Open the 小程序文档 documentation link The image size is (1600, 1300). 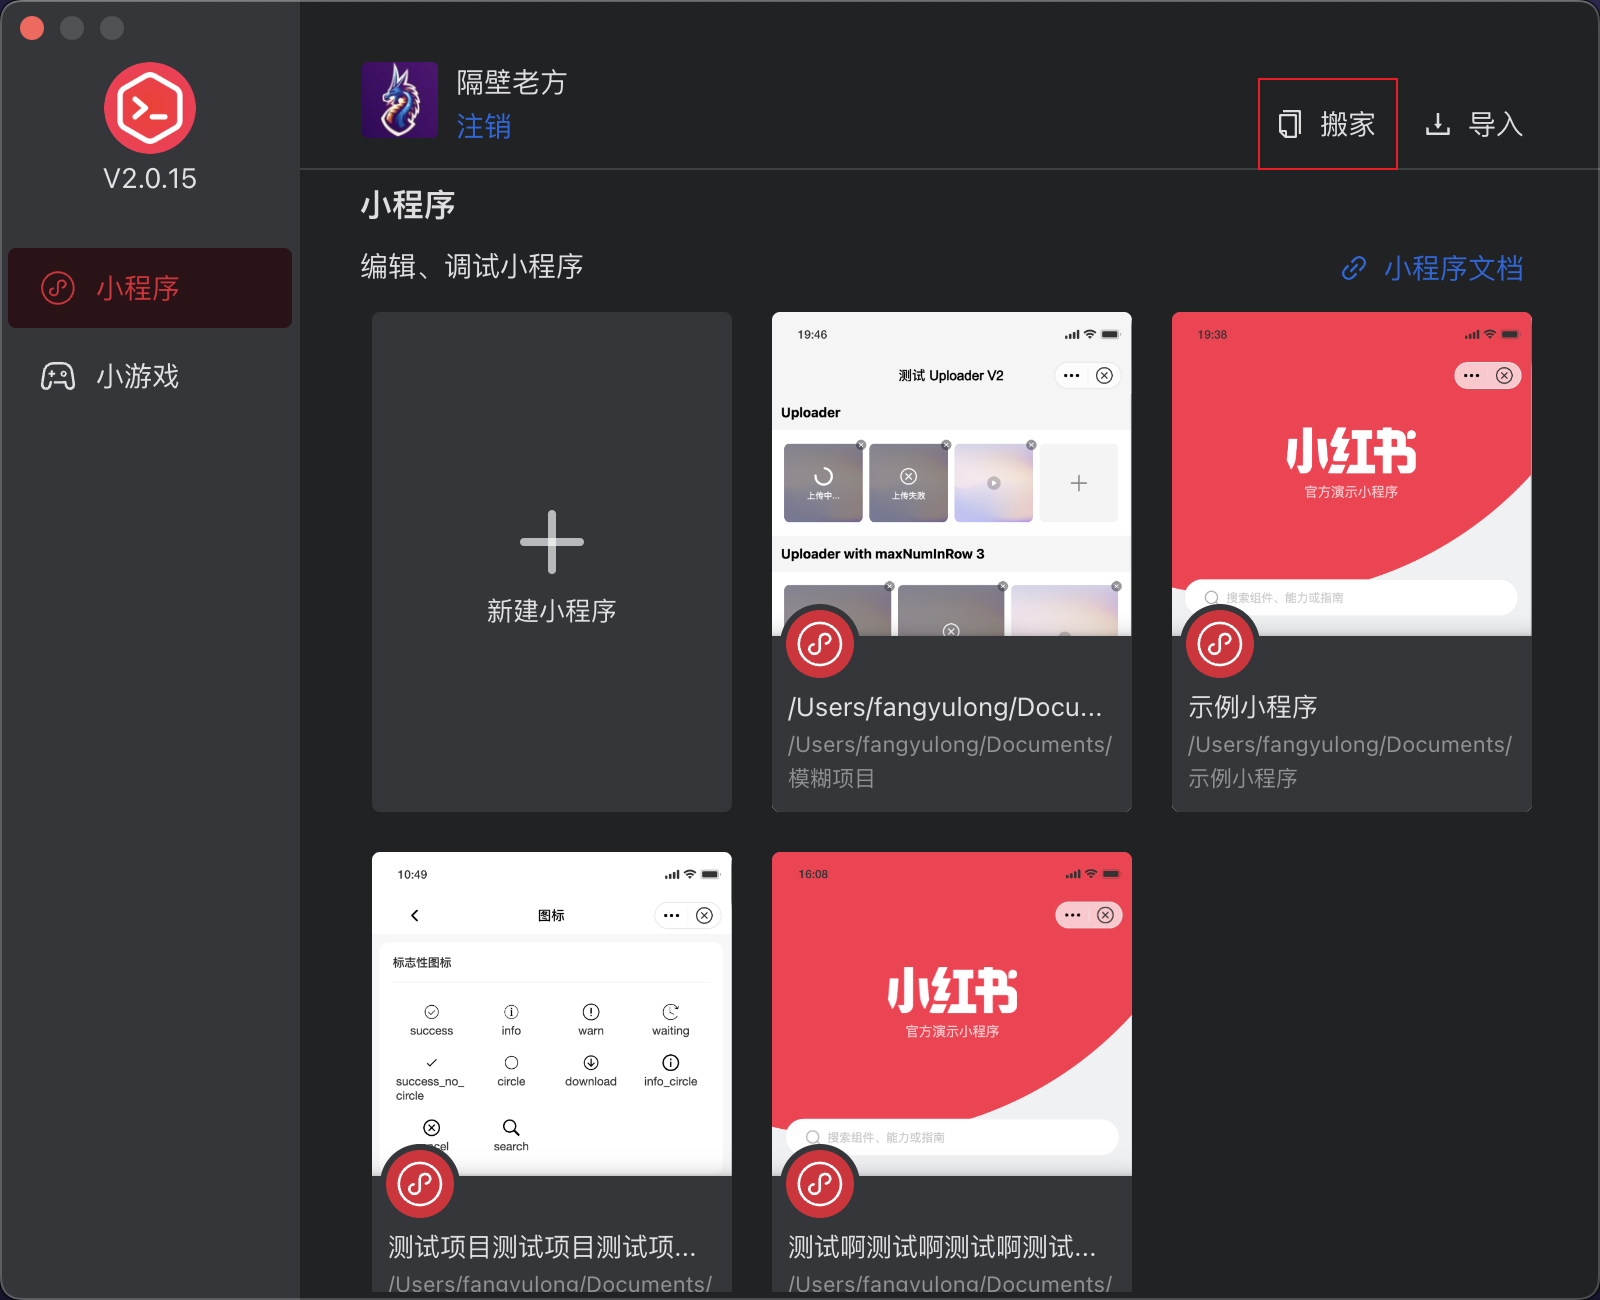(x=1454, y=268)
